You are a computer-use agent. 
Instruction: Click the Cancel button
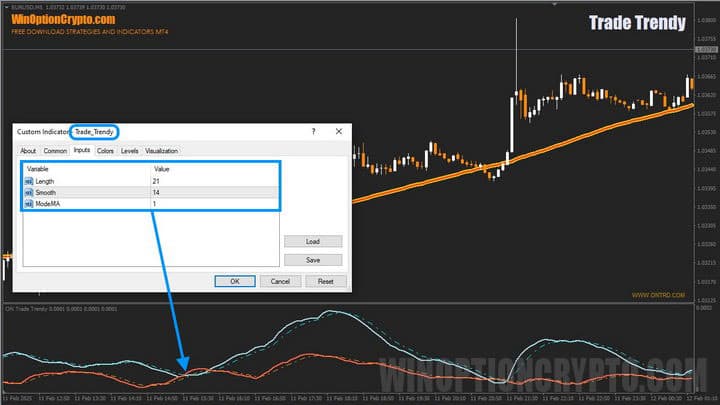click(280, 281)
